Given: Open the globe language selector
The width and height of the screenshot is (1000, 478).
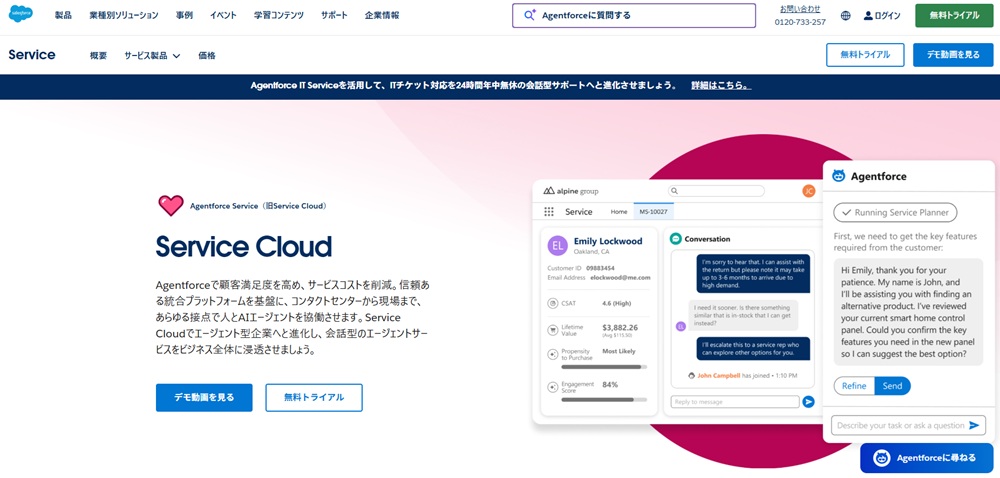Looking at the screenshot, I should click(846, 16).
